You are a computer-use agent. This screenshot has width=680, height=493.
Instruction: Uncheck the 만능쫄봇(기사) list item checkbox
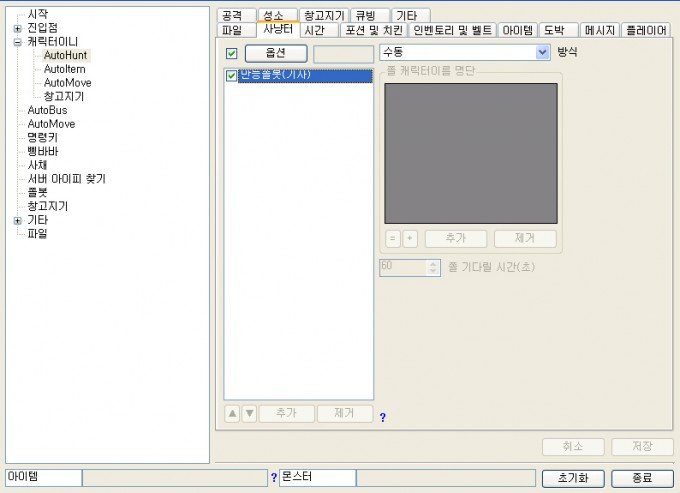click(x=232, y=76)
